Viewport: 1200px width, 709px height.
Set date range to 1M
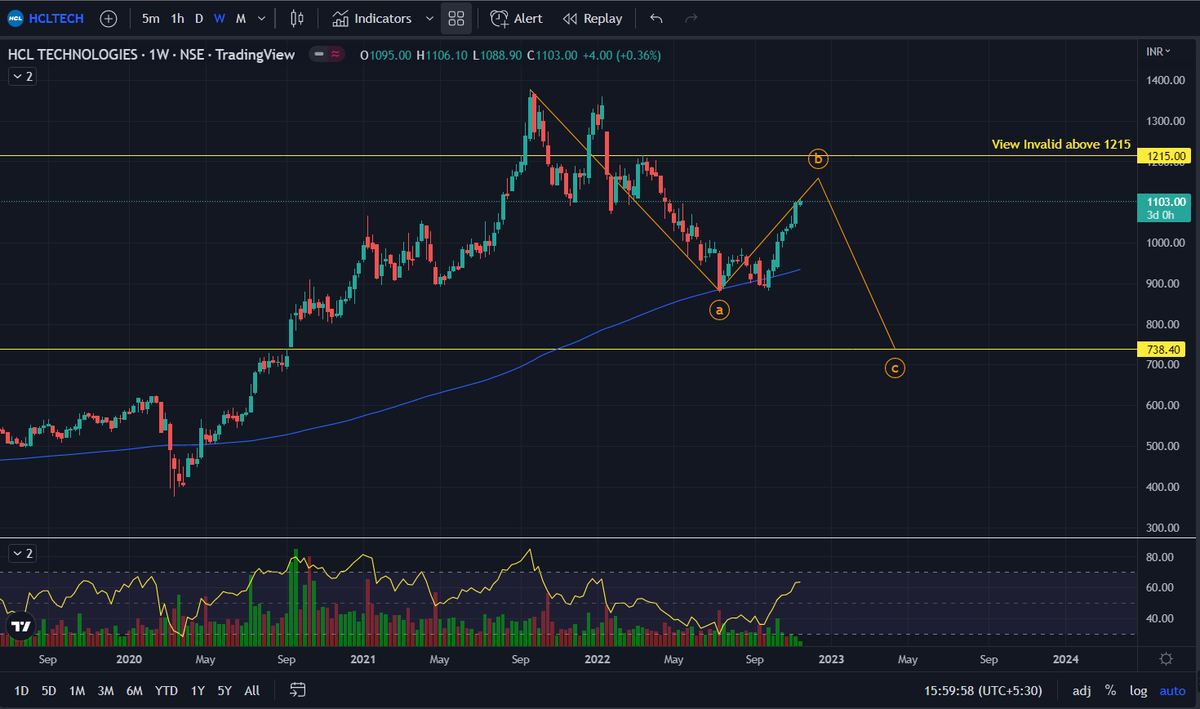point(77,690)
